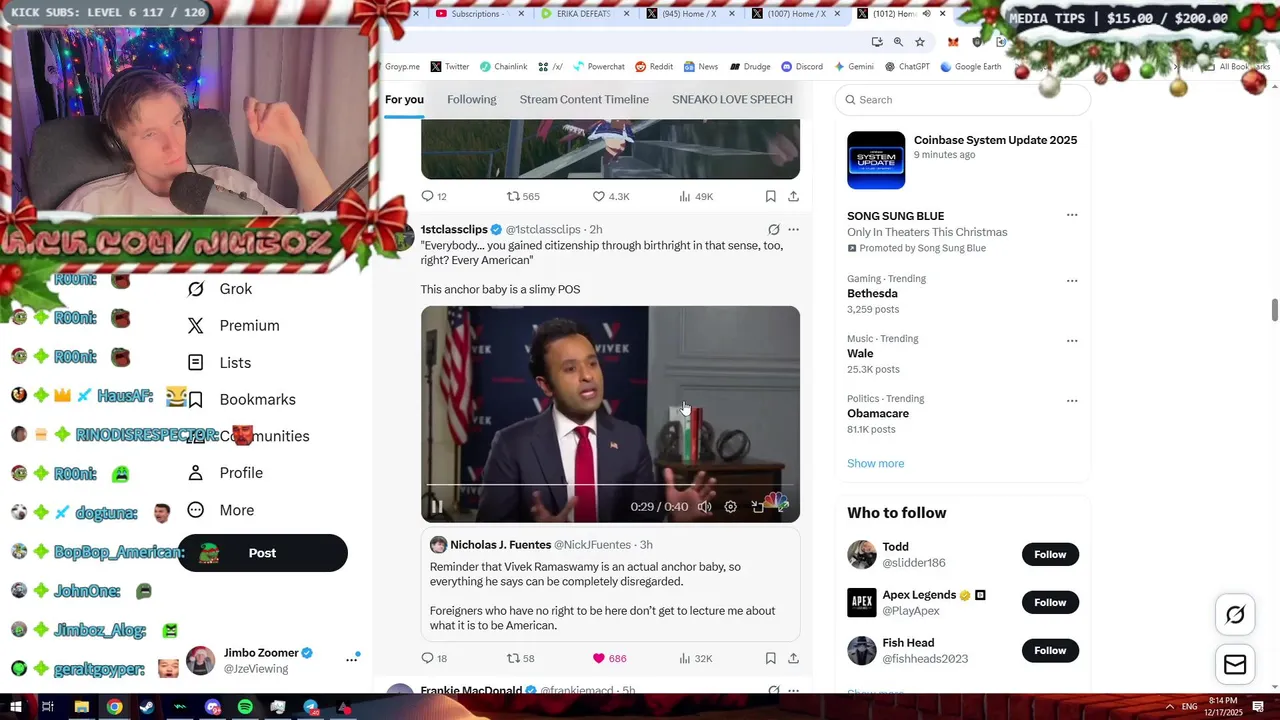
Task: Open quoted Nicholas J. Fuentes post
Action: 610,586
